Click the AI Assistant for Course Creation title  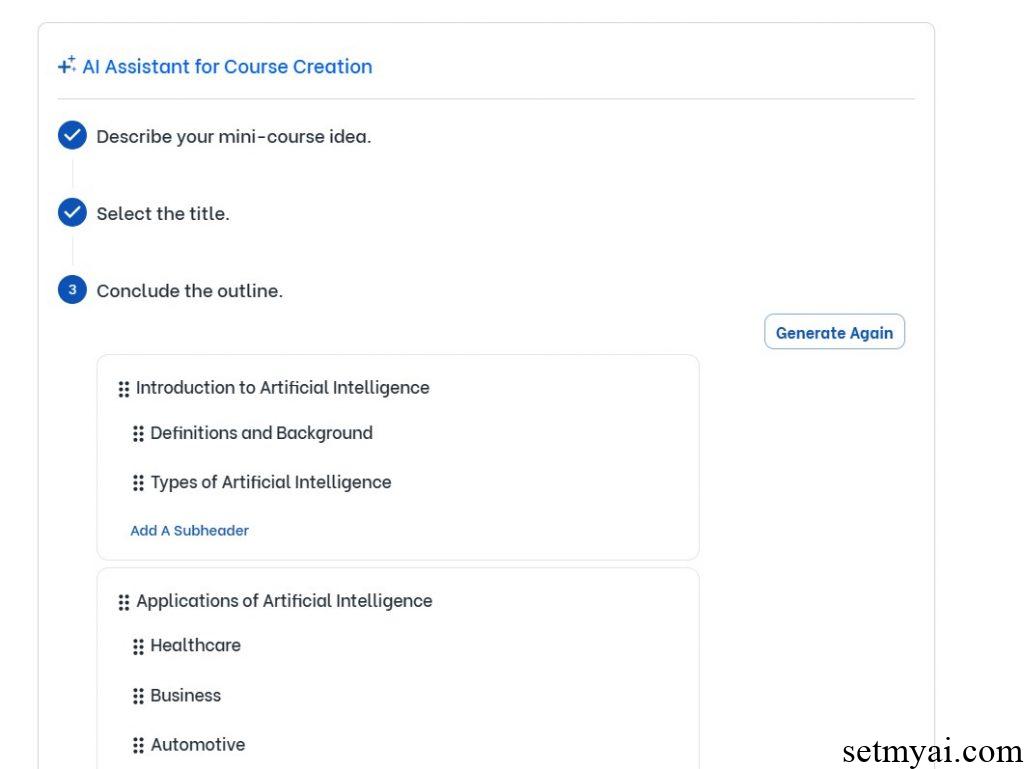click(x=227, y=67)
